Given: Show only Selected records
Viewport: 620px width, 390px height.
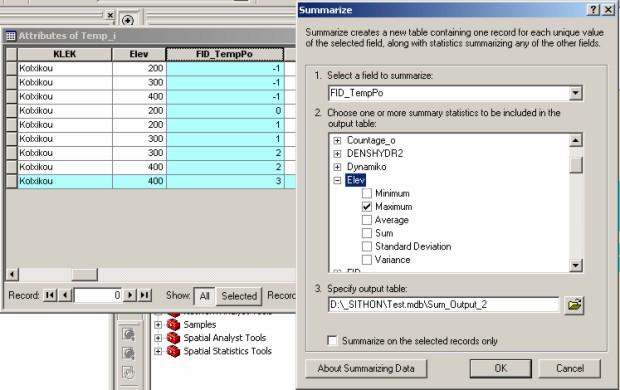Looking at the screenshot, I should [239, 296].
